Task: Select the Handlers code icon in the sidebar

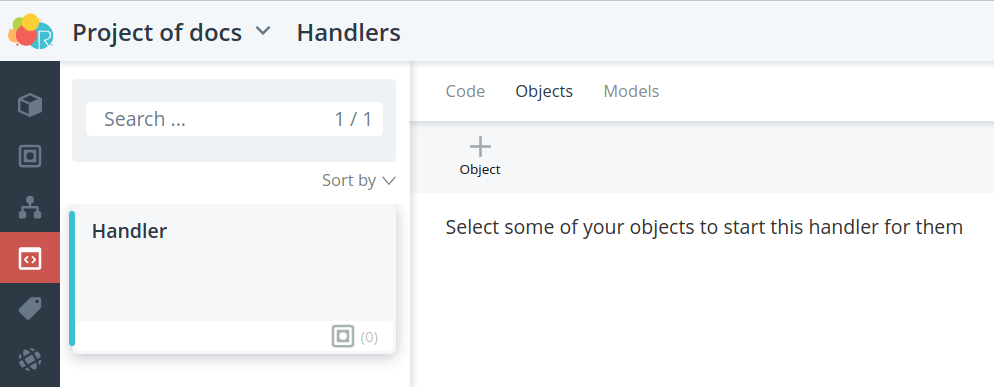Action: [30, 259]
